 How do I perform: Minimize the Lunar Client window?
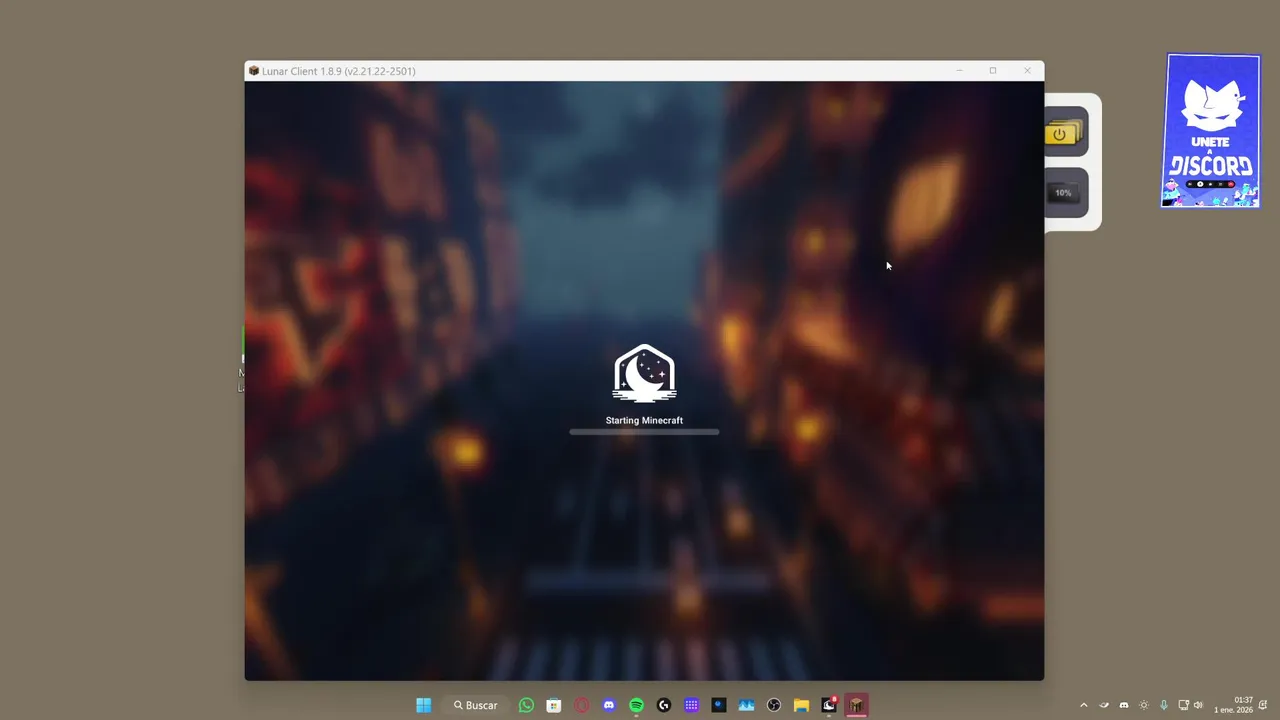pos(959,71)
